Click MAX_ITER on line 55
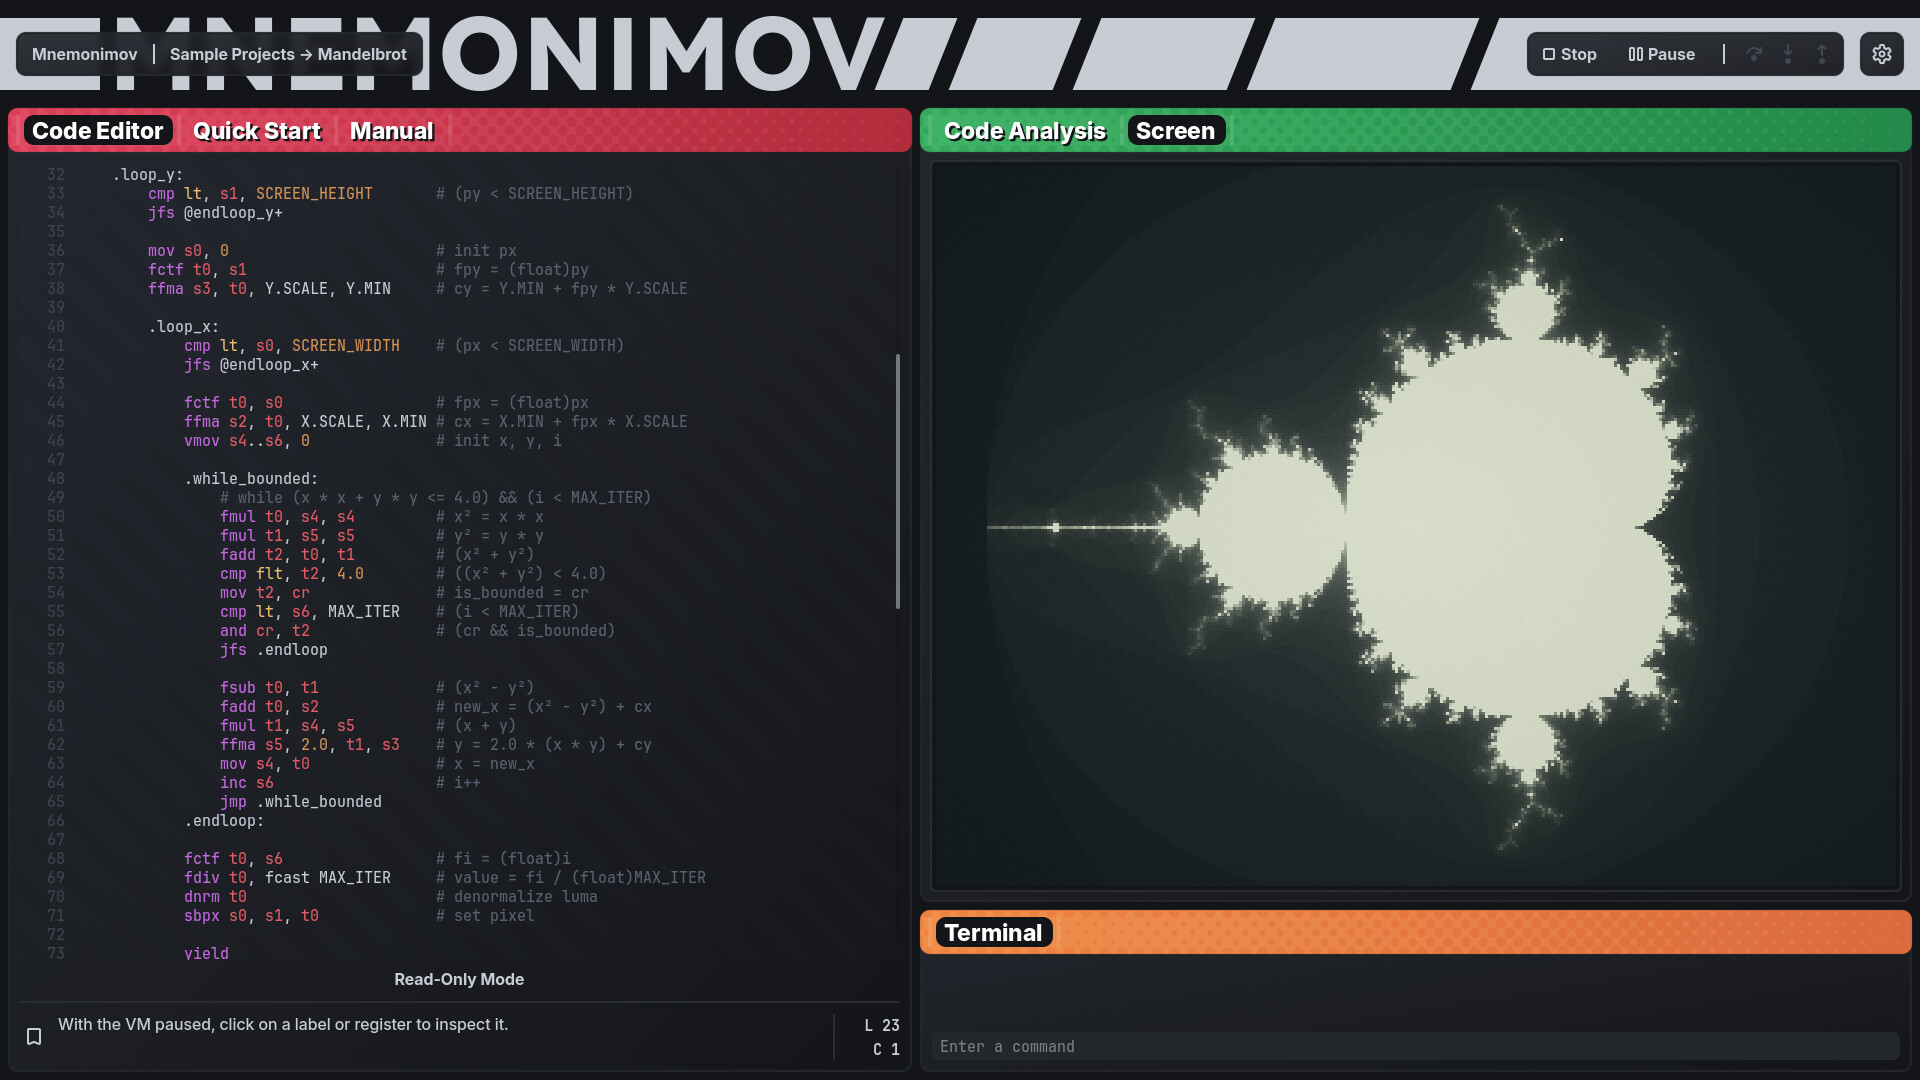The height and width of the screenshot is (1080, 1920). (364, 612)
